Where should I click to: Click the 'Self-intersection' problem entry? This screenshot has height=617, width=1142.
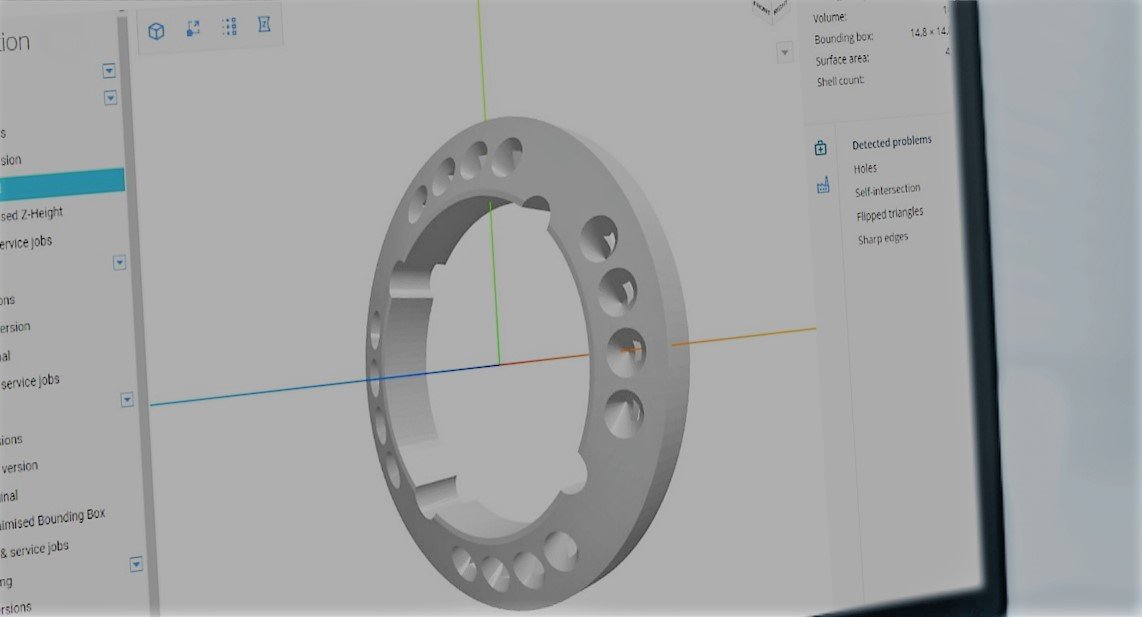click(x=887, y=190)
